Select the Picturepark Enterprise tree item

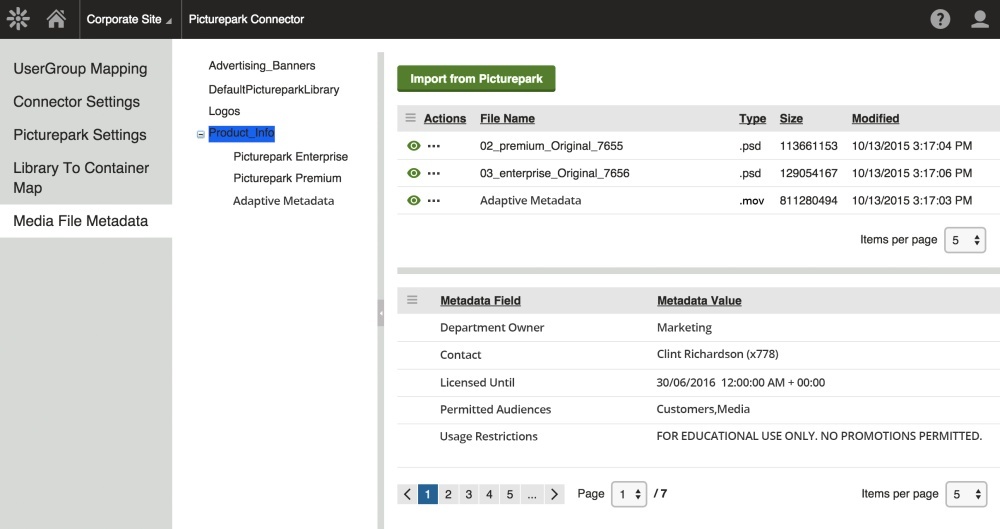[290, 157]
